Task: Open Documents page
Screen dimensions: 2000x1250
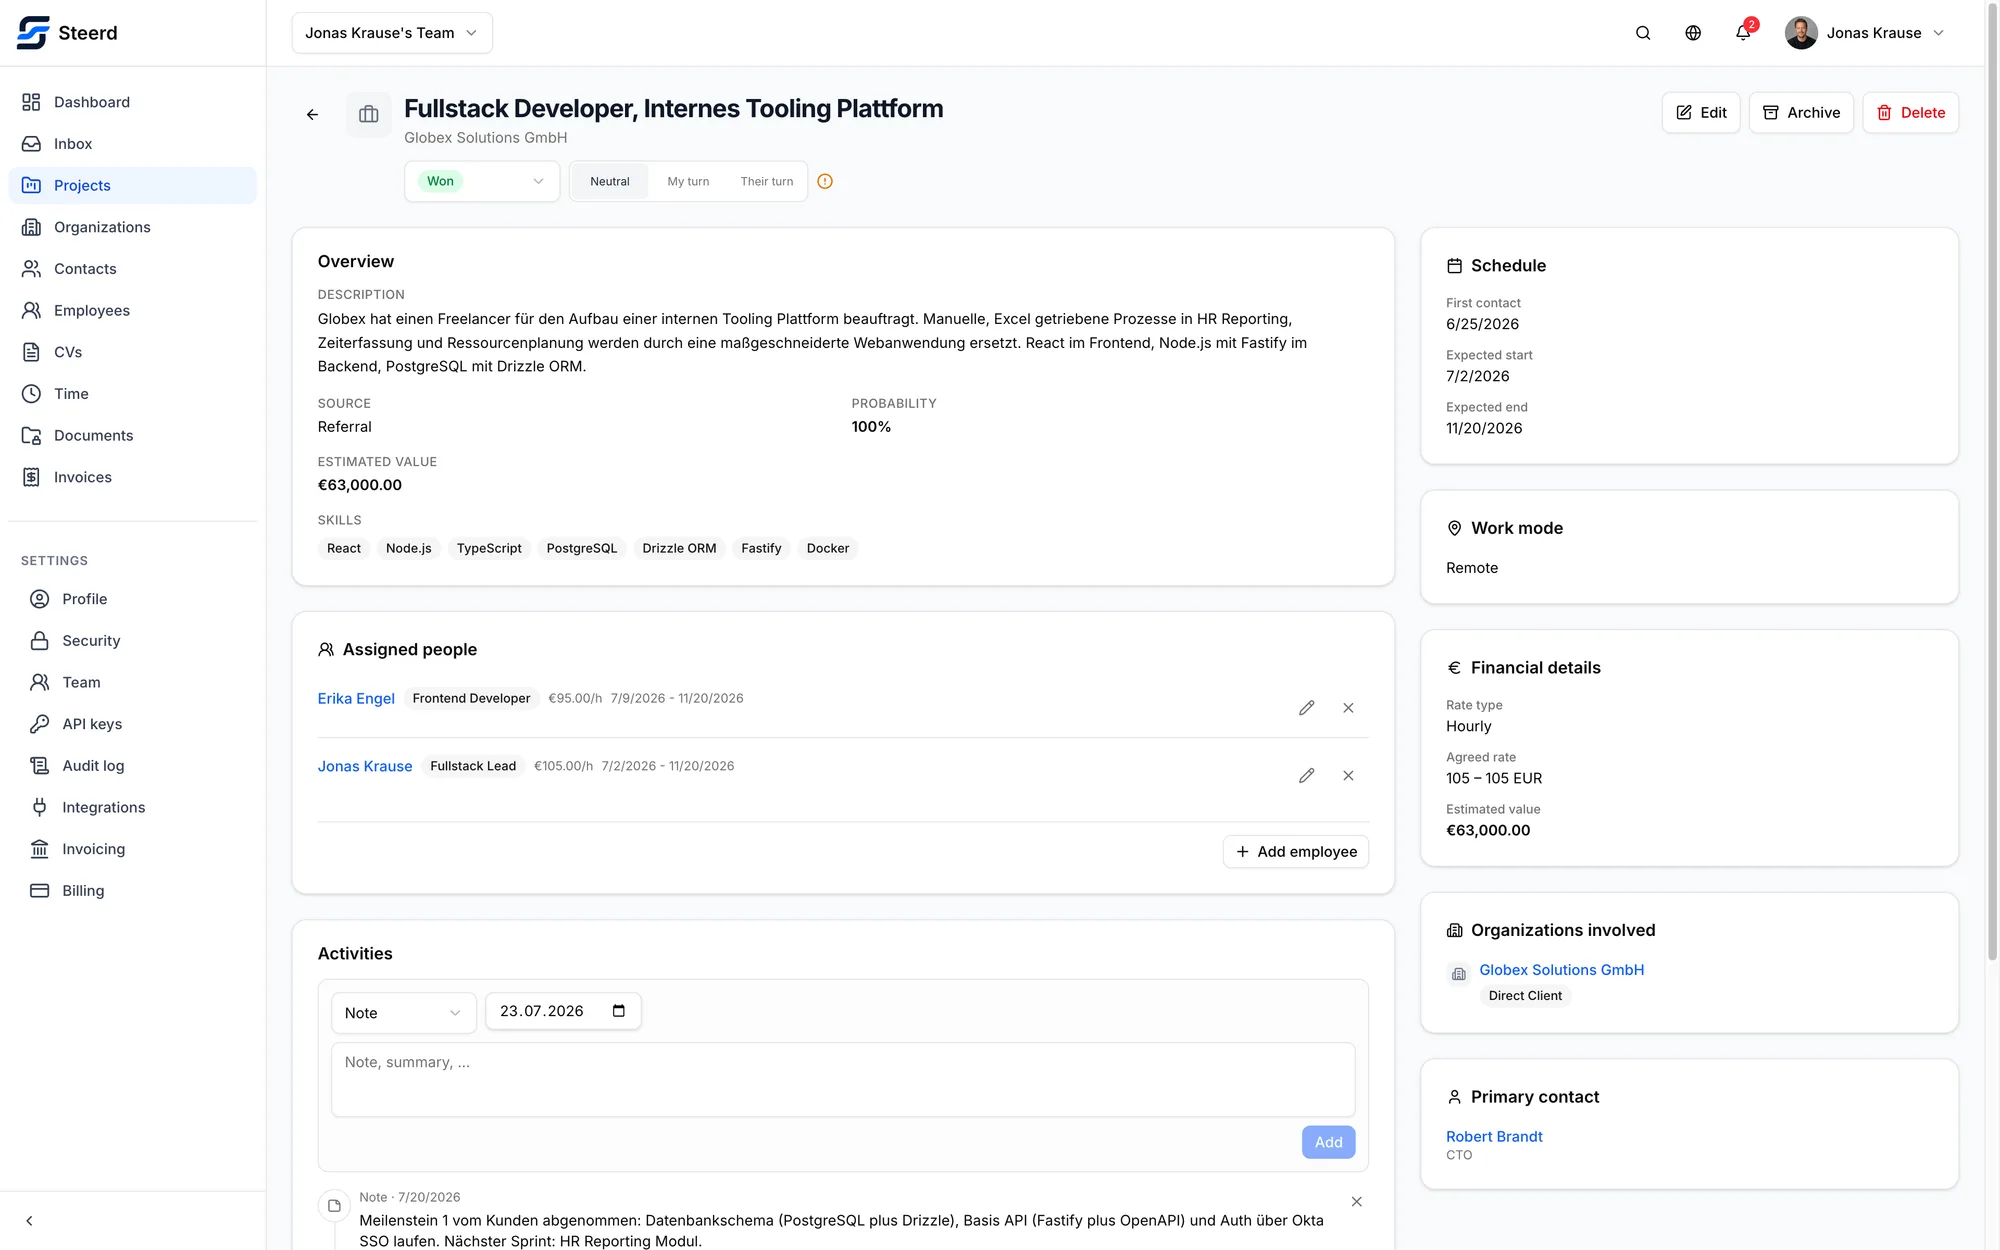Action: 132,436
